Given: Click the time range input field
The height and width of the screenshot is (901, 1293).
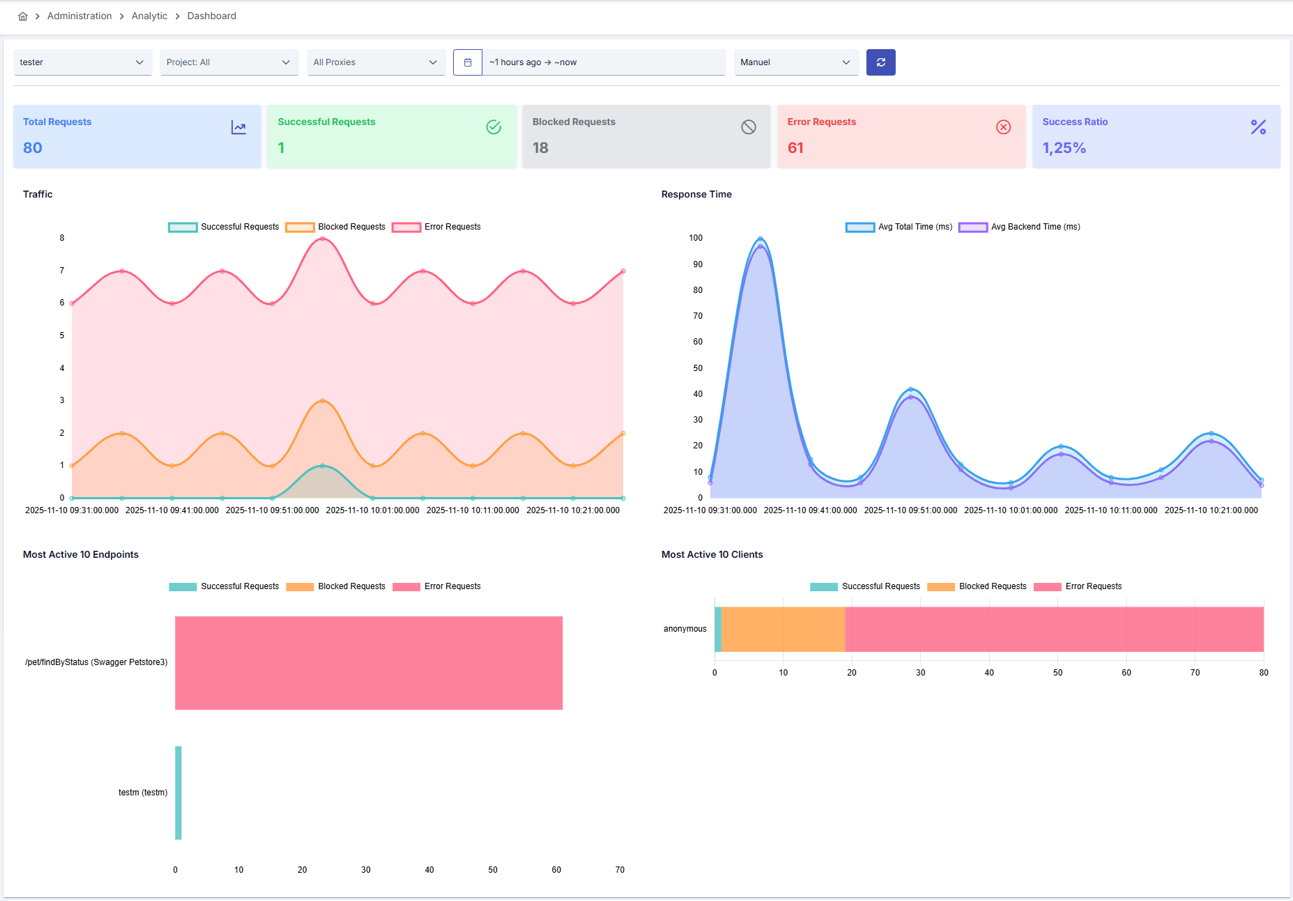Looking at the screenshot, I should pyautogui.click(x=603, y=62).
